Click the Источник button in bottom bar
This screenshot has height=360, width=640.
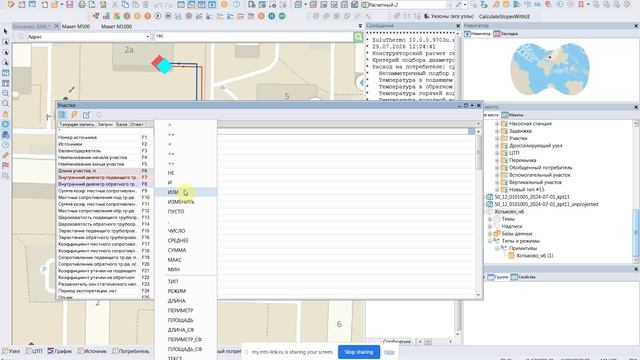coord(93,351)
